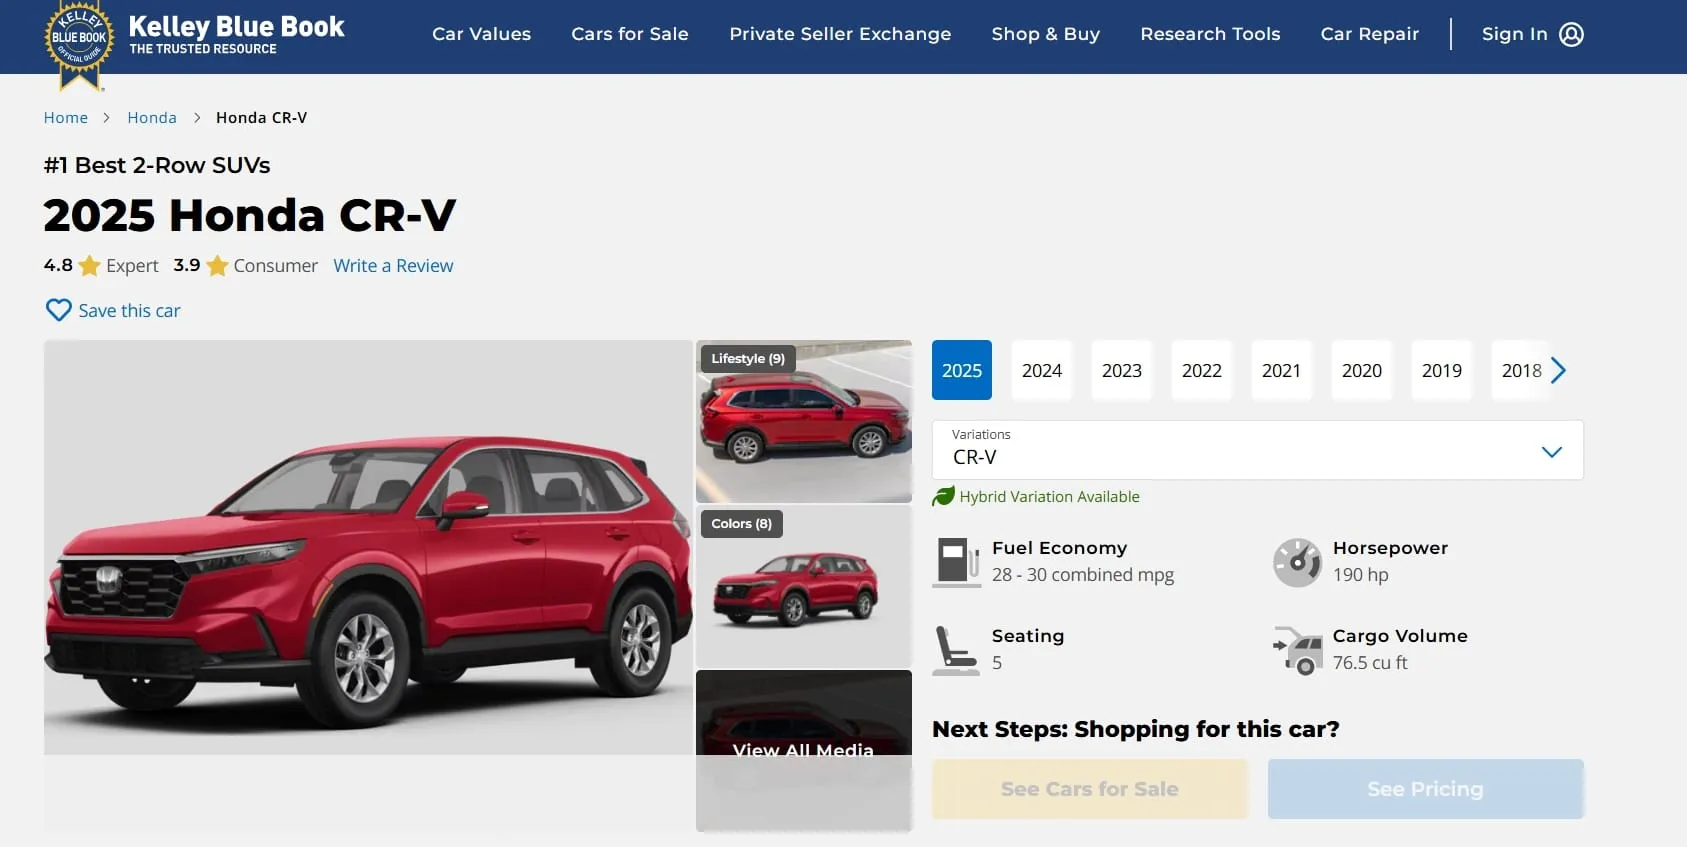
Task: Click the Colors (8) label badge
Action: click(x=742, y=524)
